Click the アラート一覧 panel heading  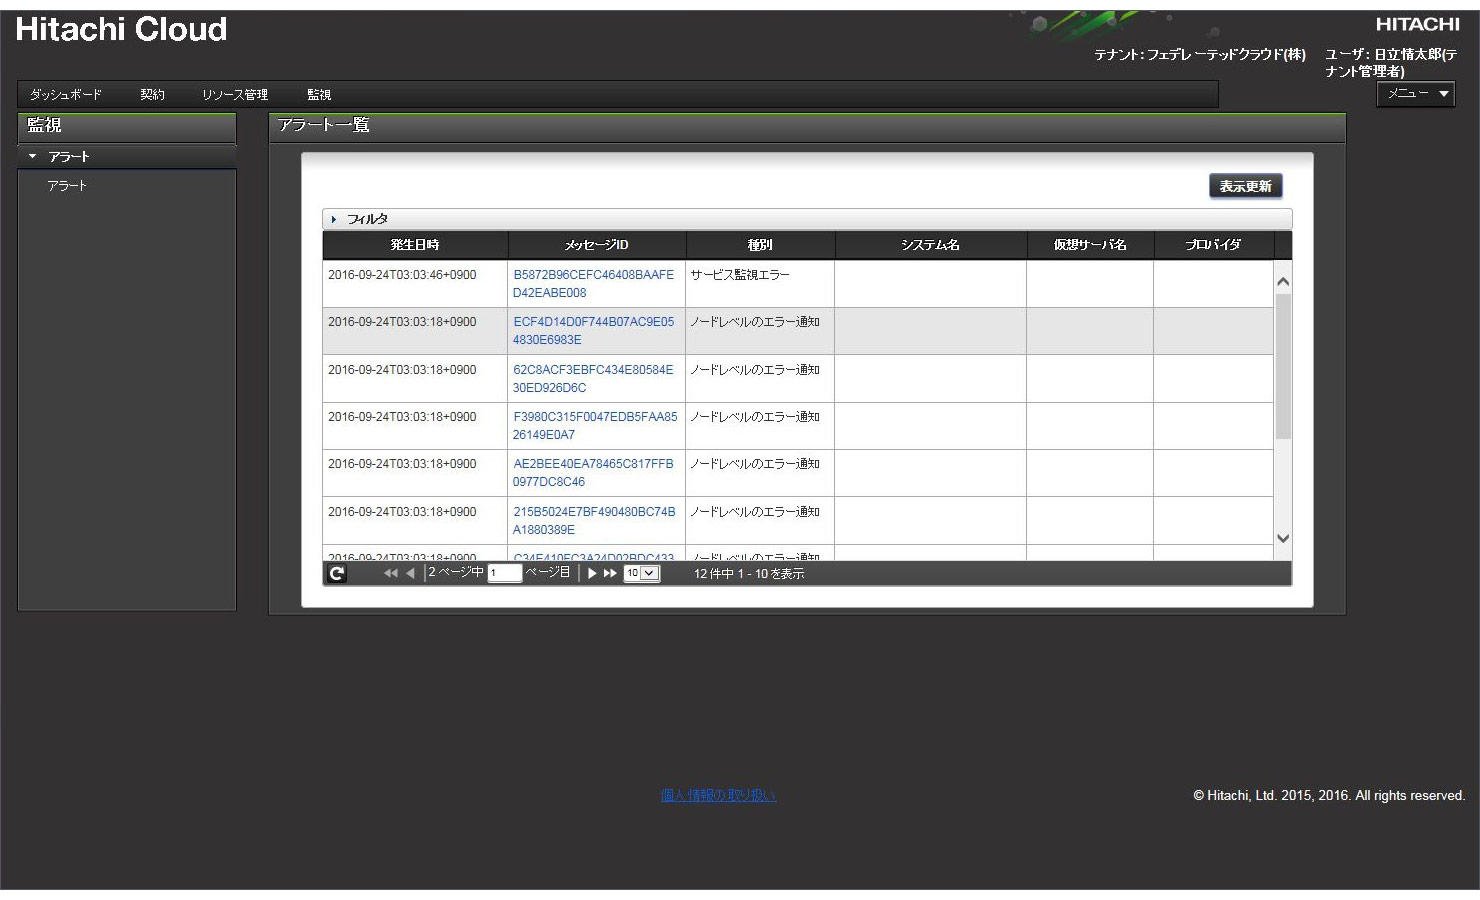point(324,125)
